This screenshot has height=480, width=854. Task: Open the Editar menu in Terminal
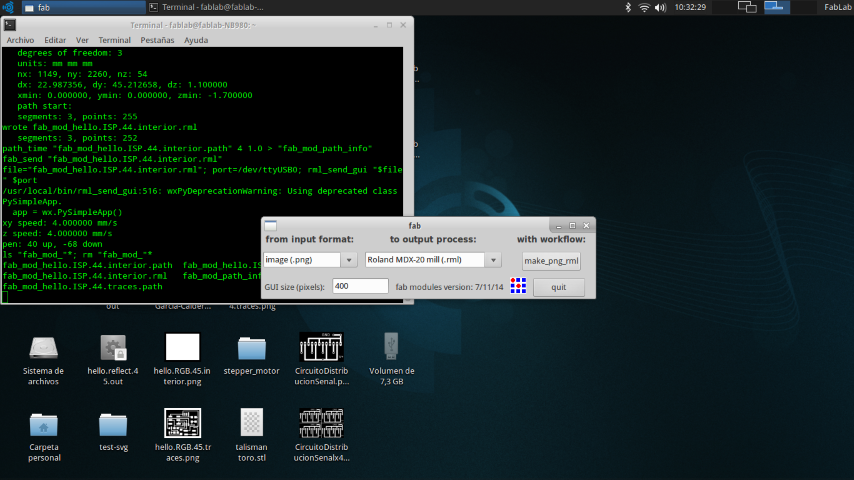(55, 40)
